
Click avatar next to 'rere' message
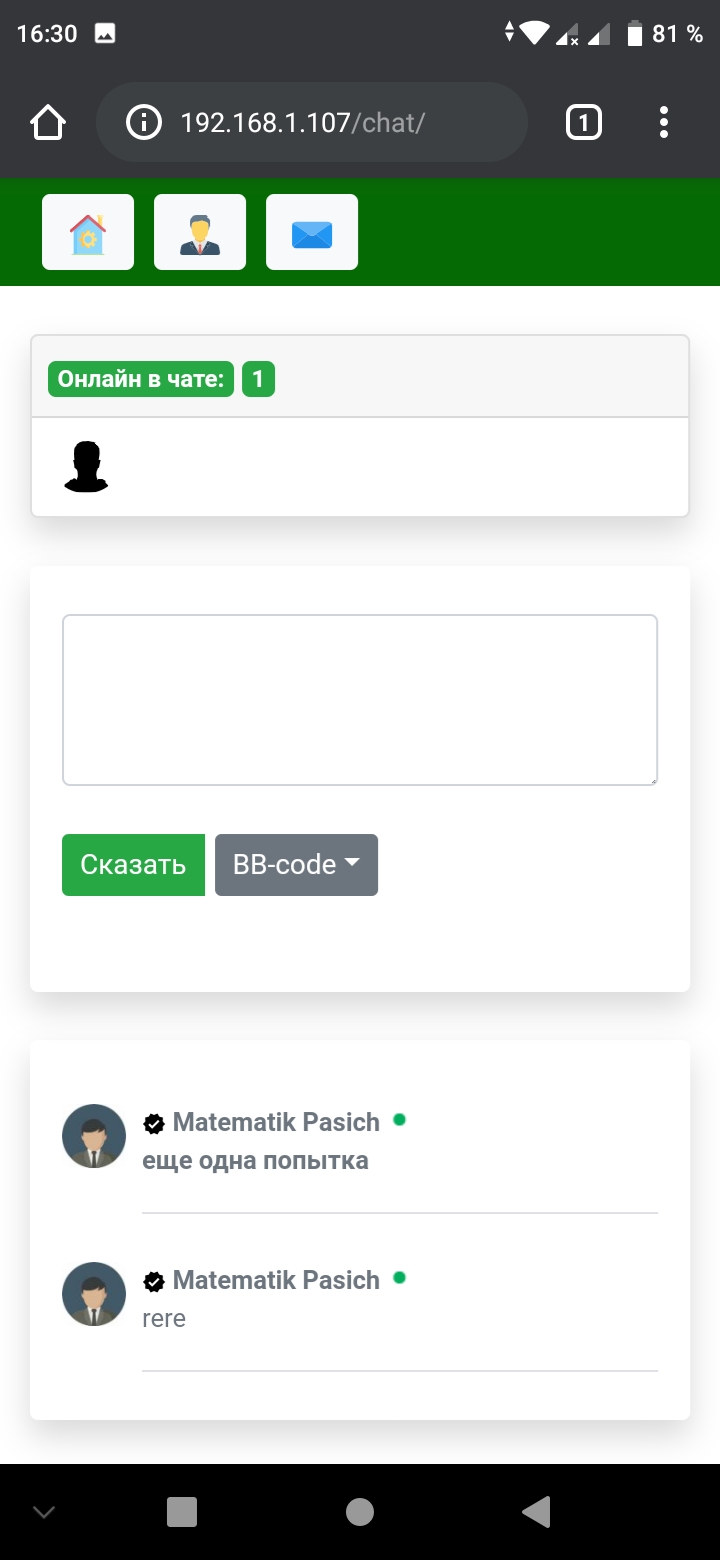click(x=94, y=1294)
